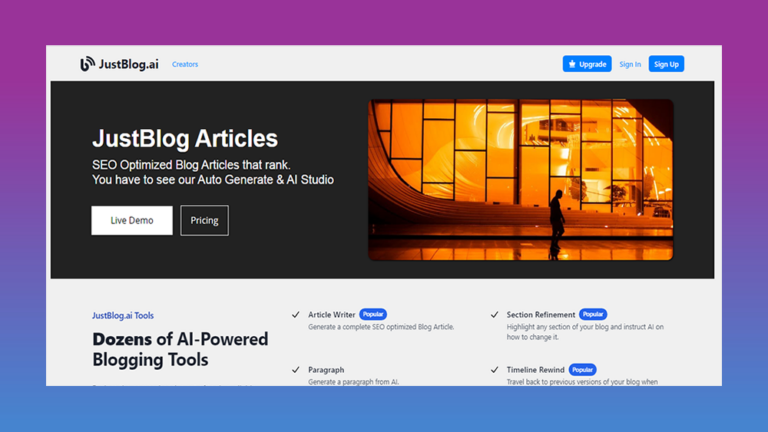Click the Paragraph checkmark icon
The width and height of the screenshot is (768, 432).
pyautogui.click(x=295, y=370)
